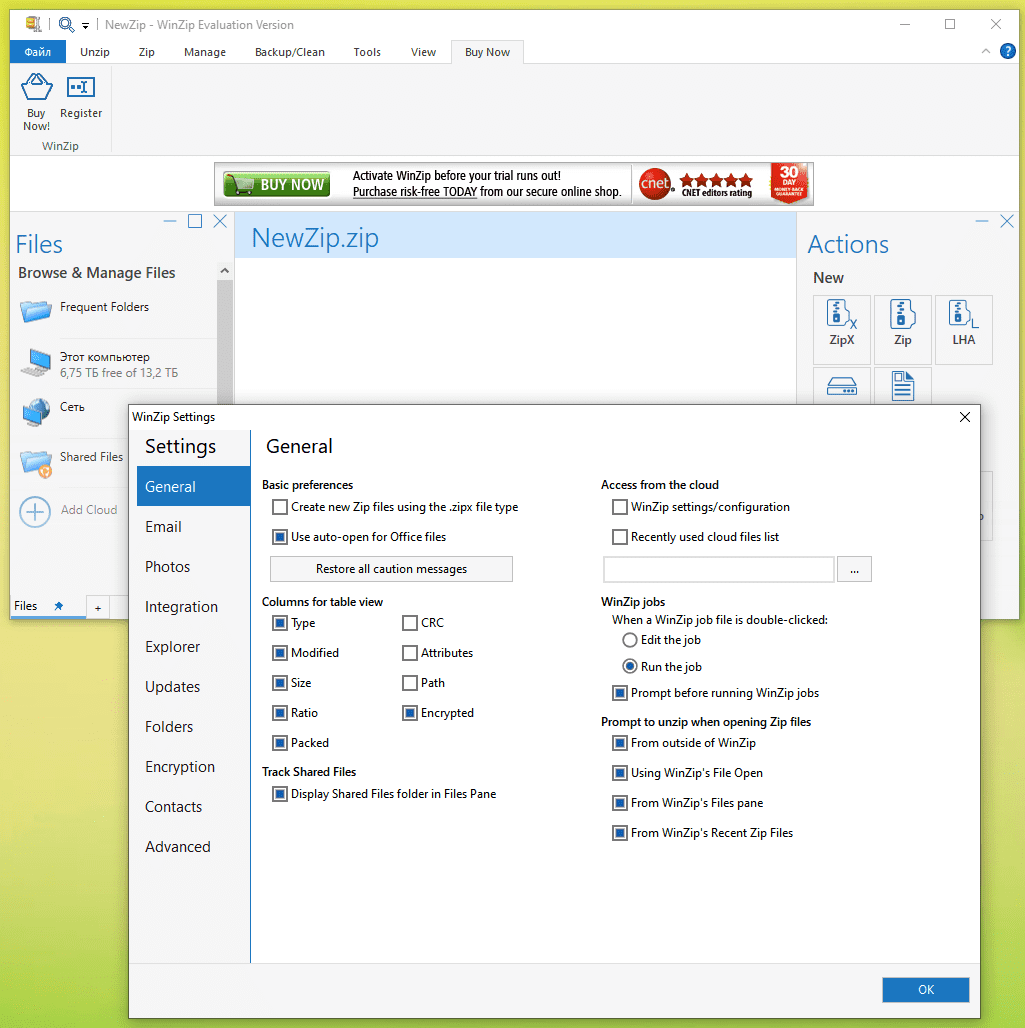Enable the Attributes column checkbox

pos(410,653)
